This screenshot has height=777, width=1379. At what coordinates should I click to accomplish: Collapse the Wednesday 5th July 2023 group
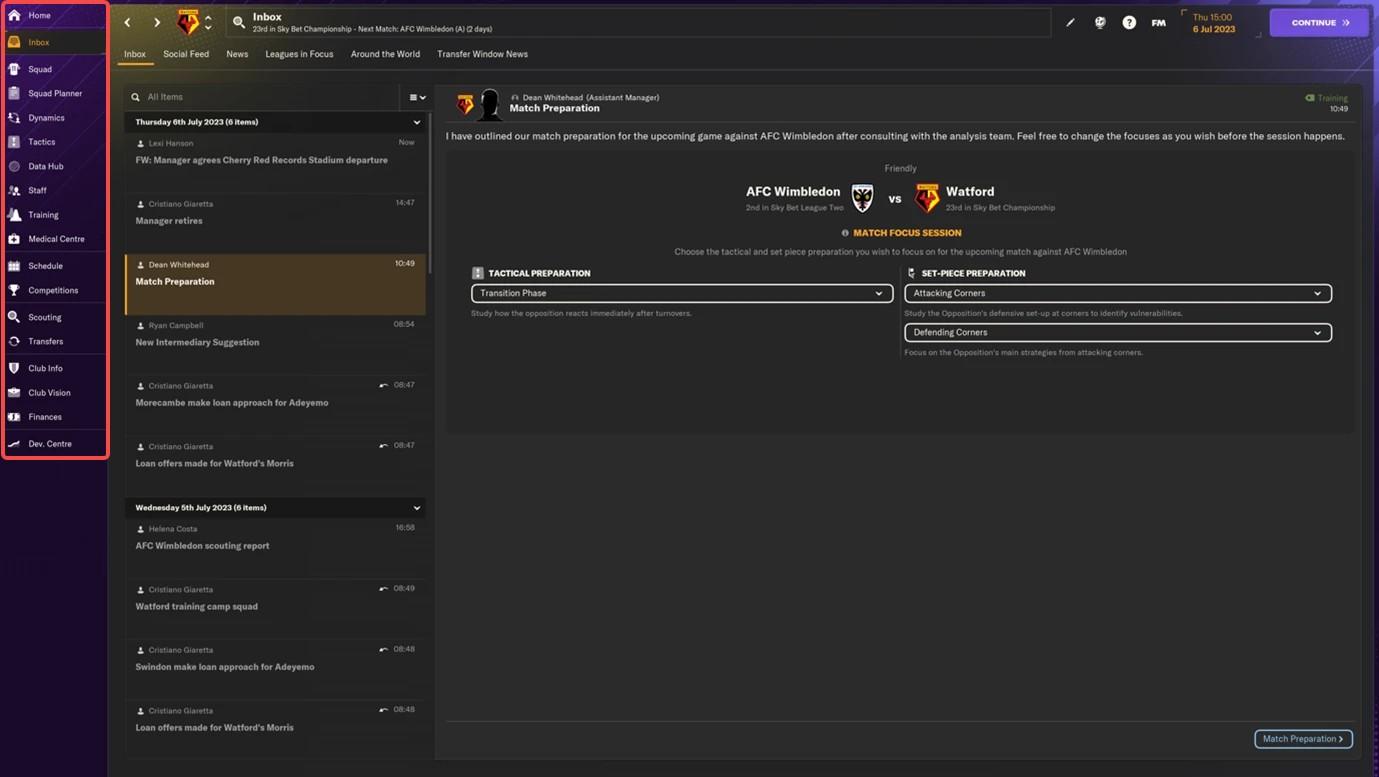(x=417, y=508)
